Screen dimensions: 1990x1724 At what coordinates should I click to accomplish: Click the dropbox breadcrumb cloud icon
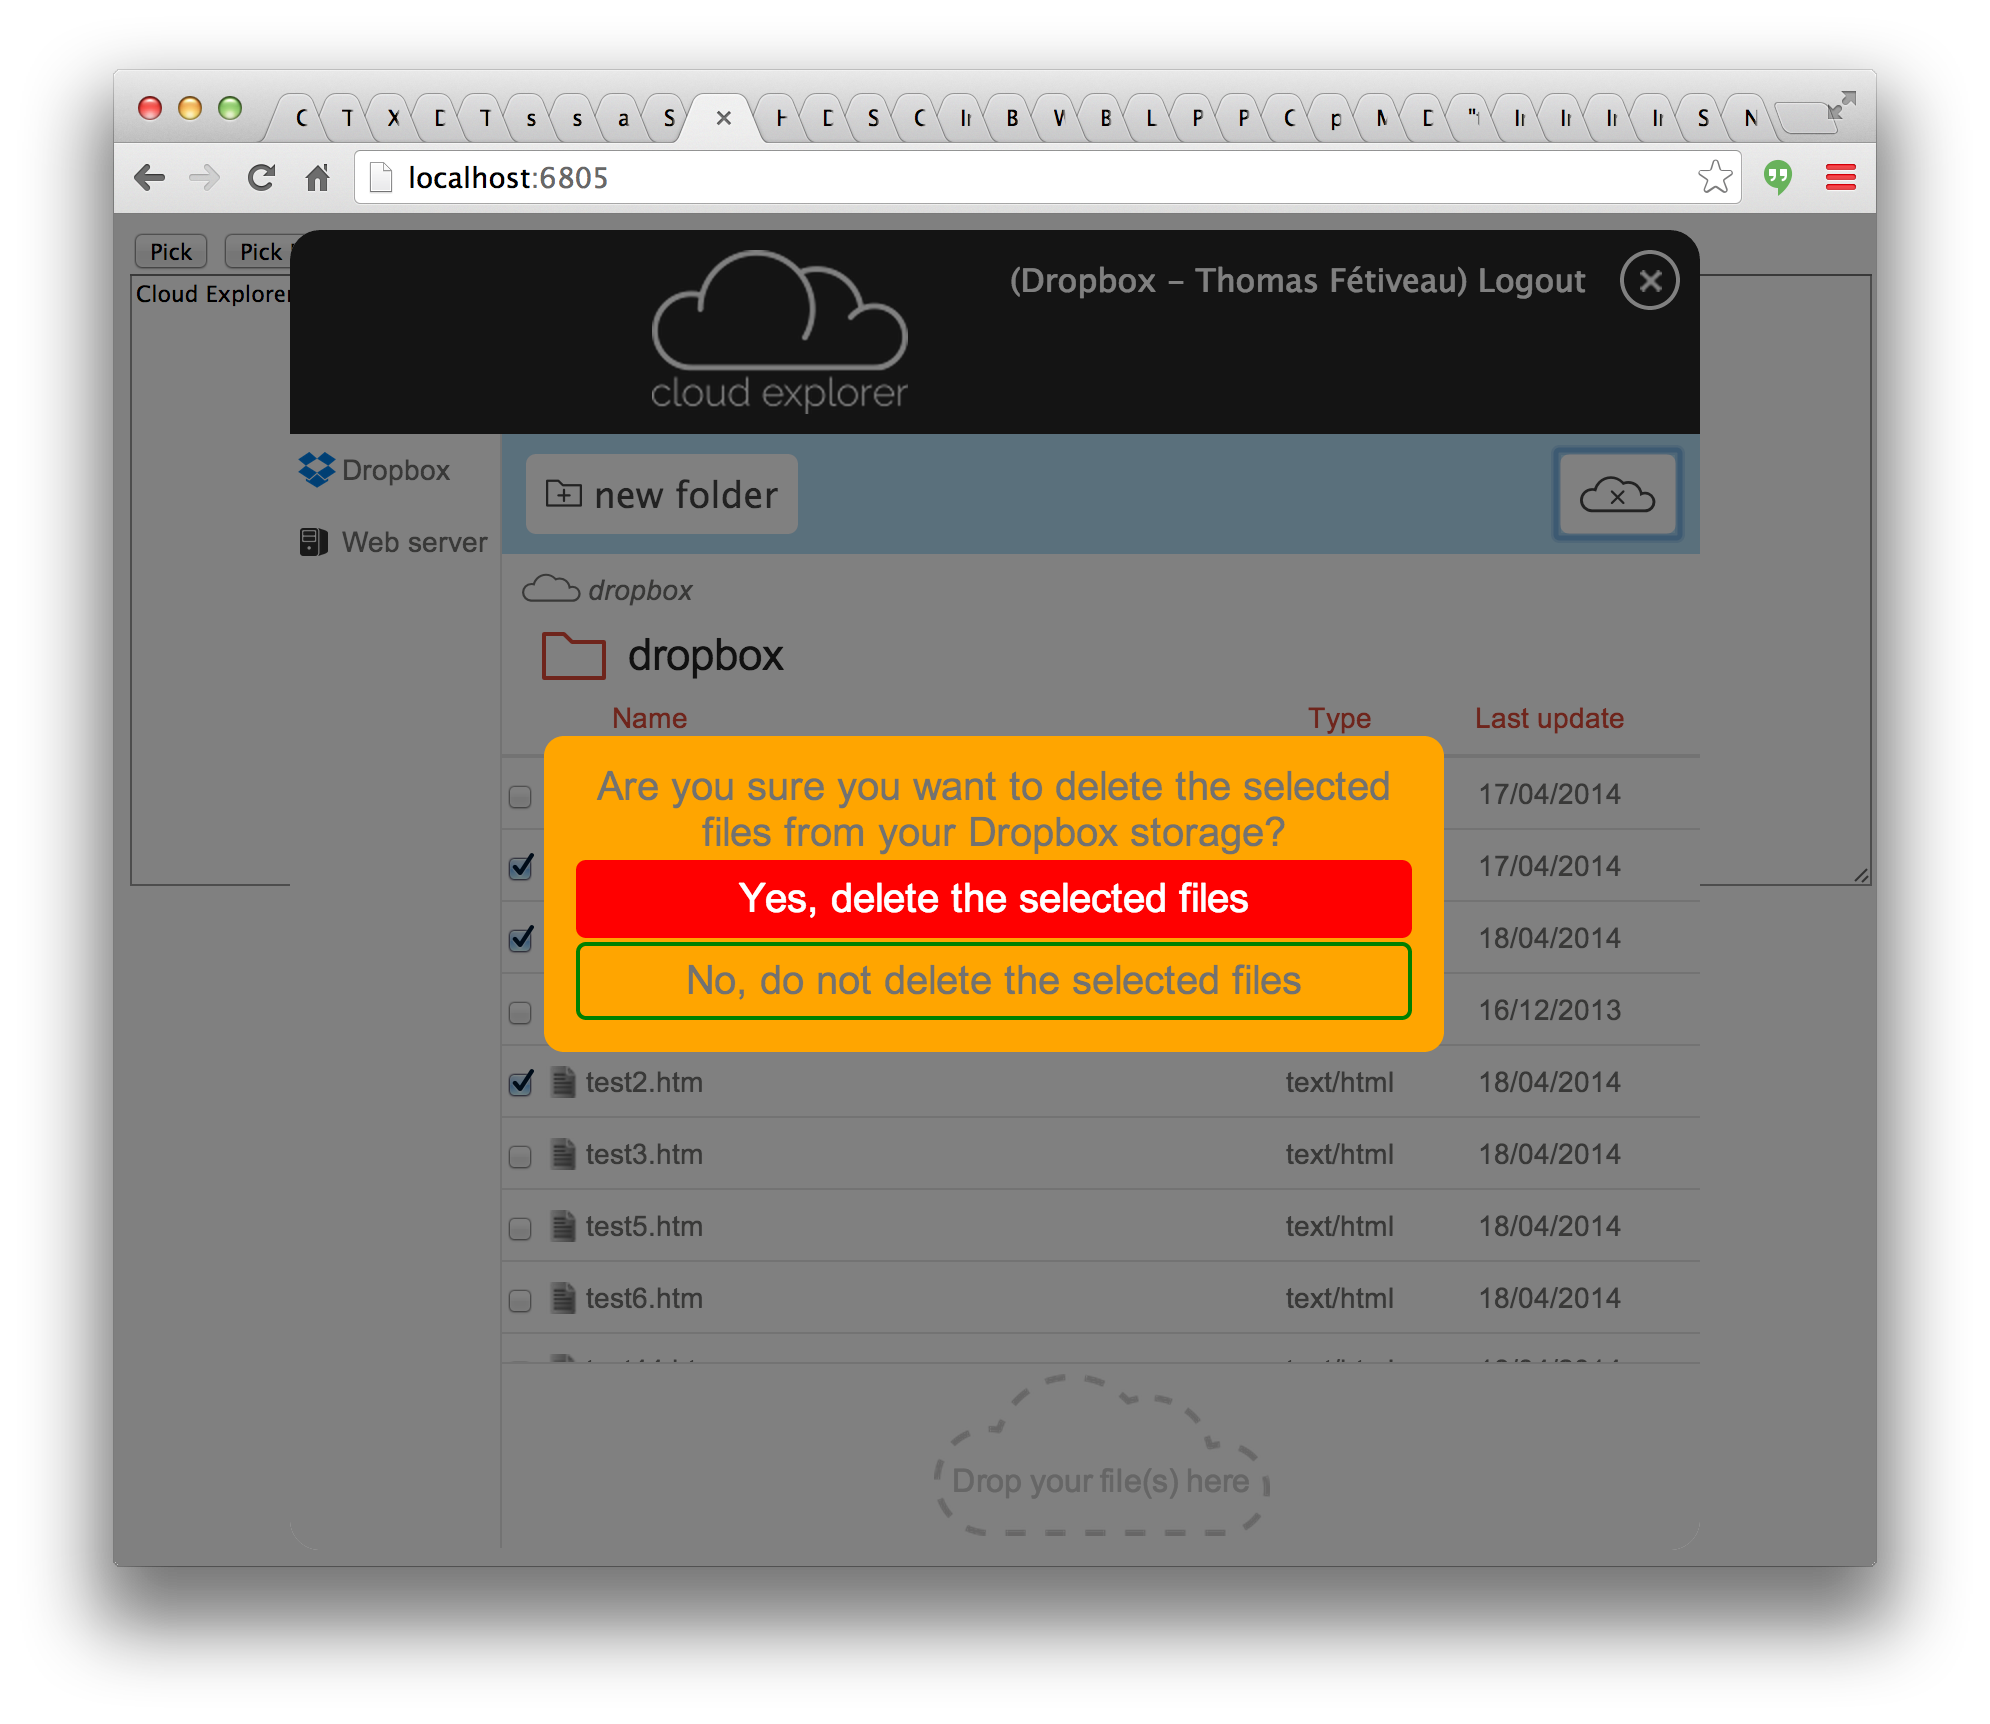(x=550, y=589)
